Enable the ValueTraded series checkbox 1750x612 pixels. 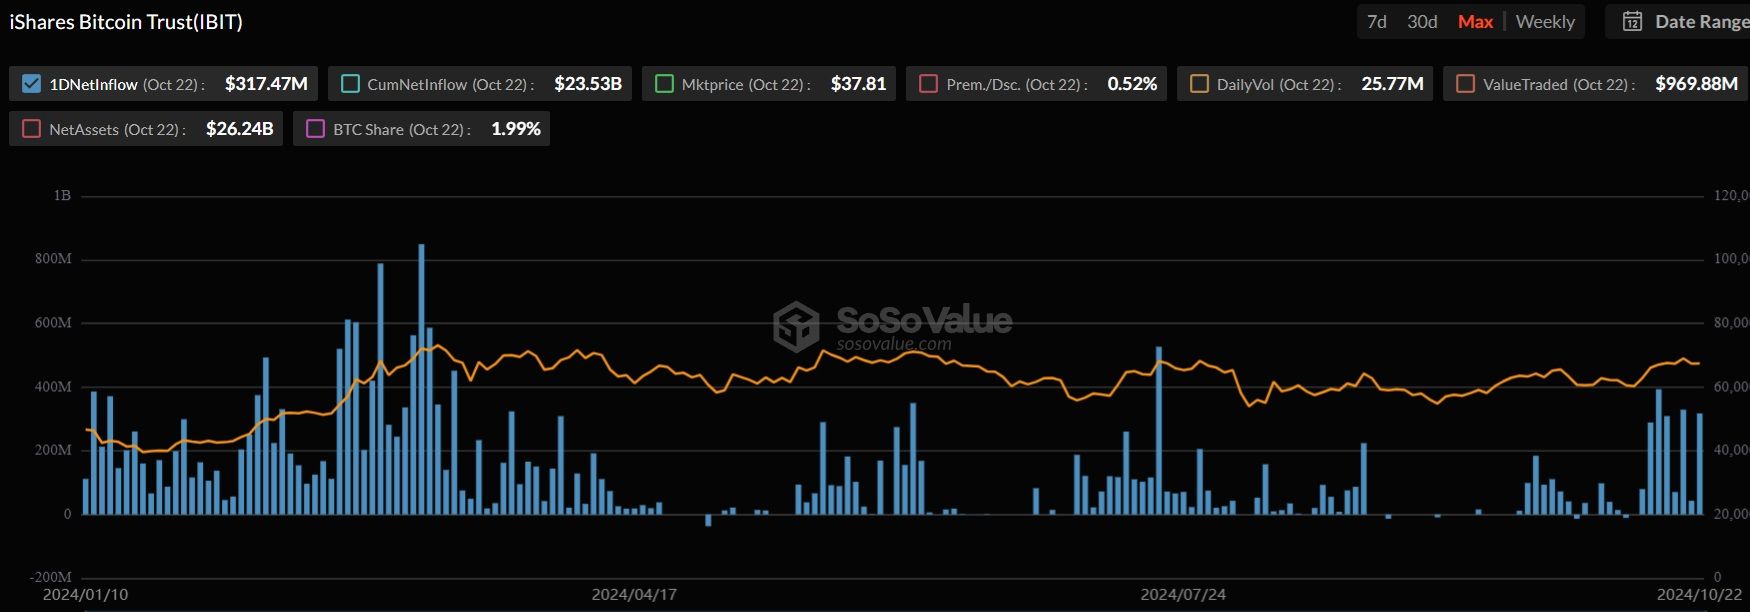click(1465, 84)
